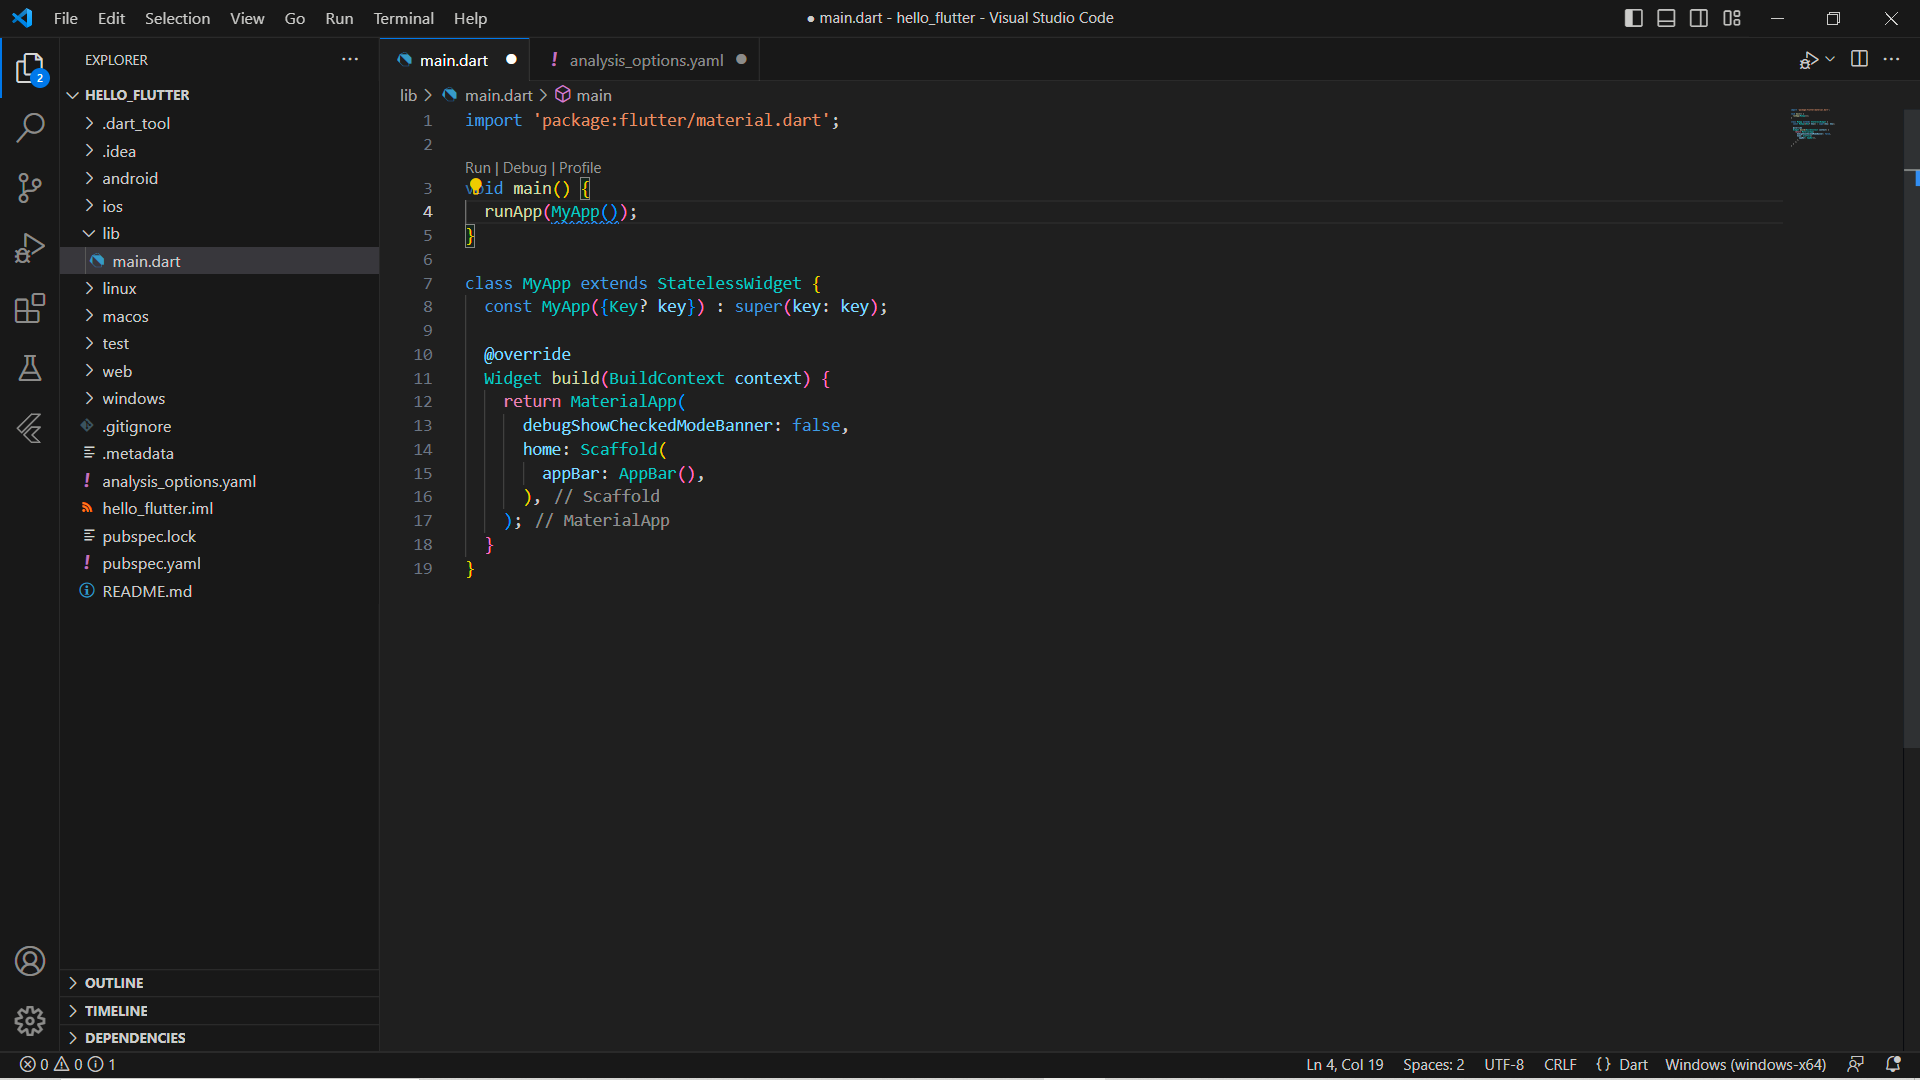
Task: Open the Help menu
Action: click(x=470, y=18)
